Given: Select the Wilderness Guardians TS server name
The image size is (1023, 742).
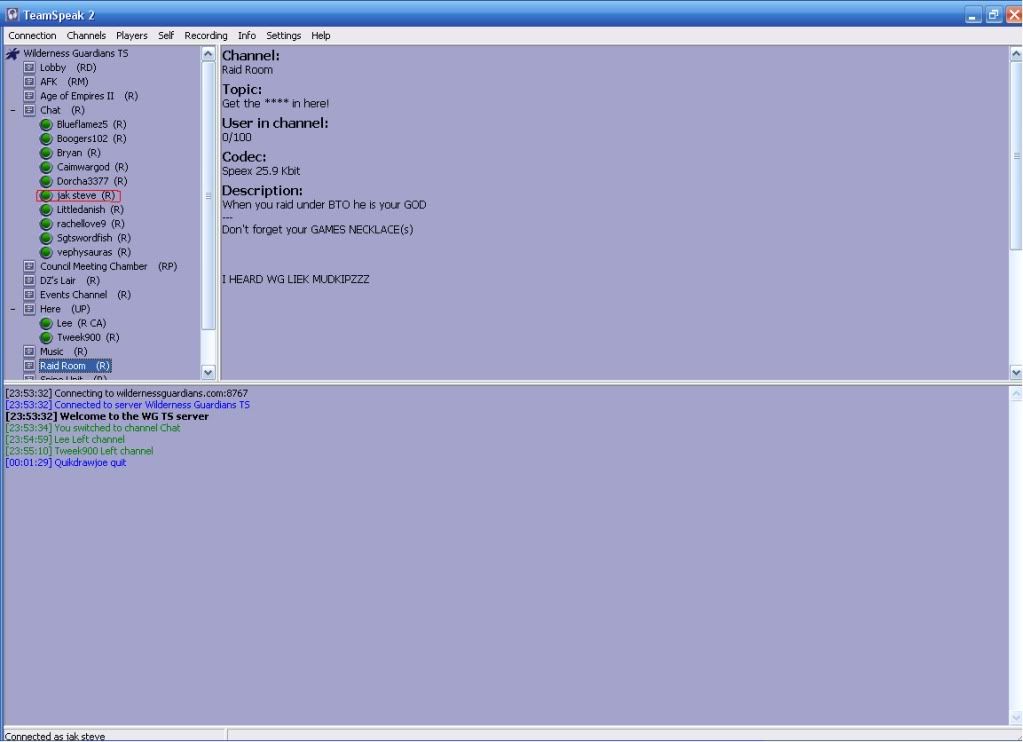Looking at the screenshot, I should click(x=76, y=54).
